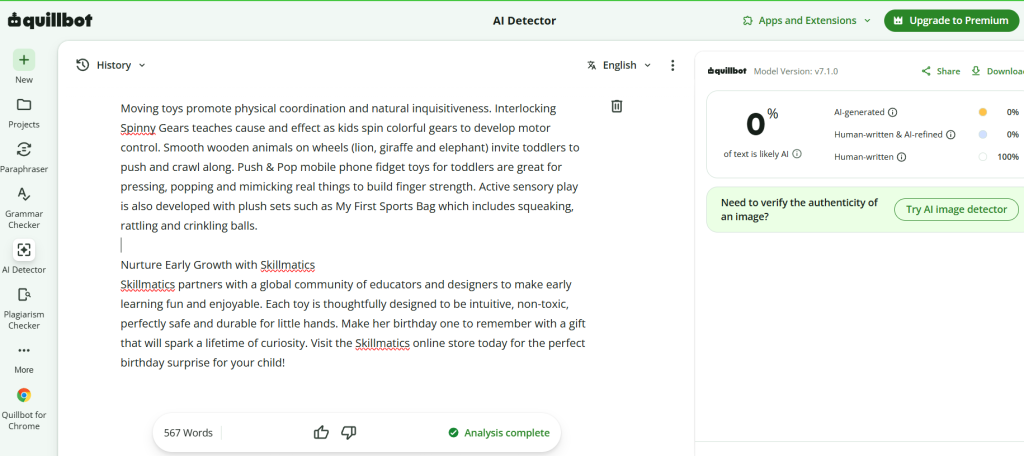Download the detection report
Image resolution: width=1024 pixels, height=456 pixels.
tap(998, 71)
